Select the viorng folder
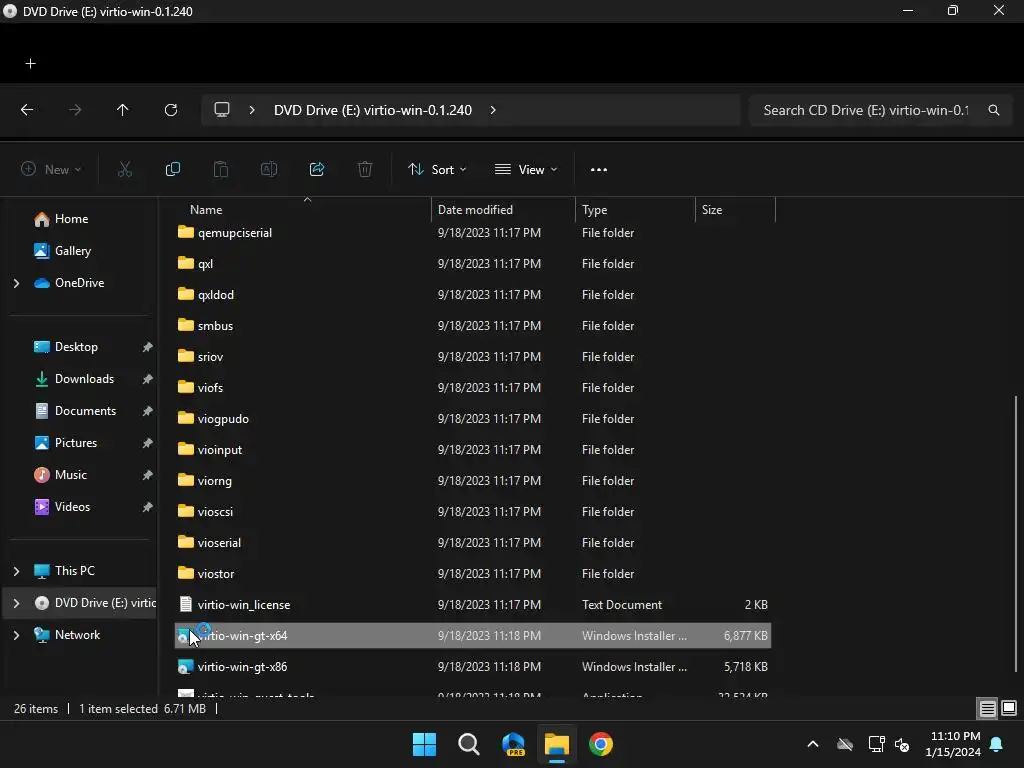1024x768 pixels. point(473,481)
